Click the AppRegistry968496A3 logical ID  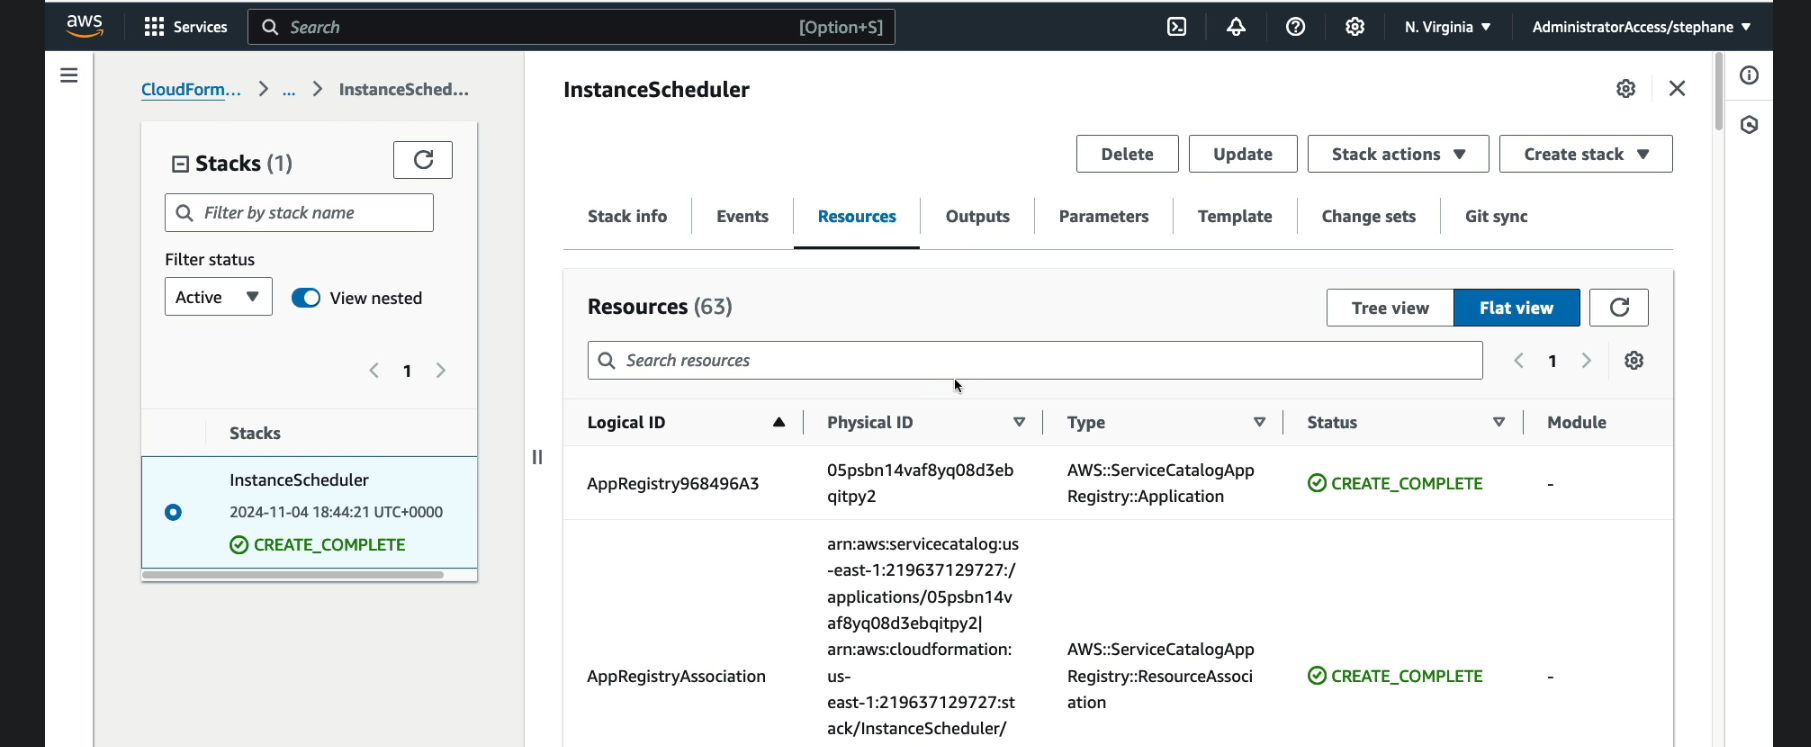tap(673, 484)
